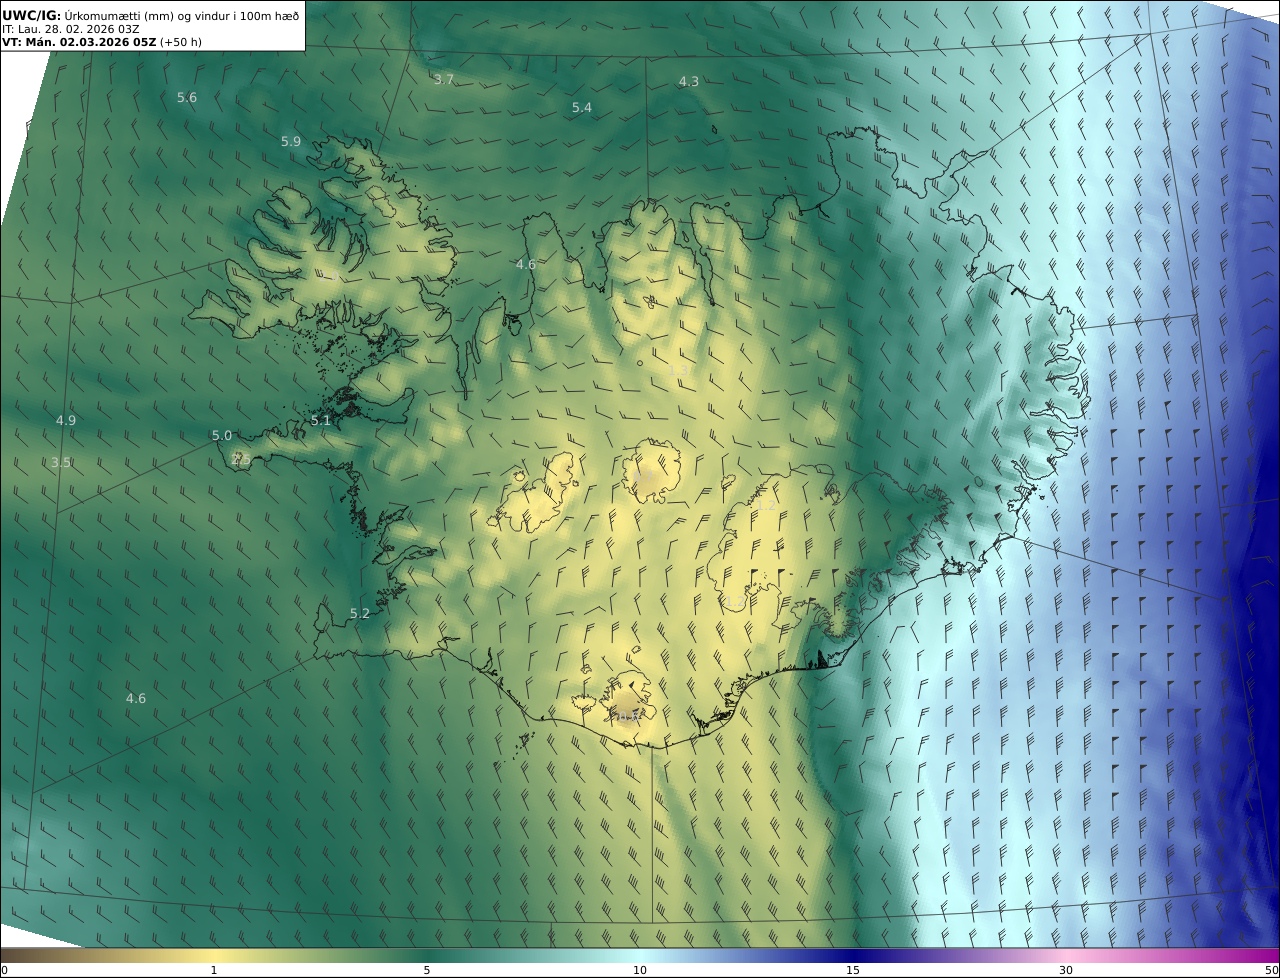Click the colorbar tick label 1
The height and width of the screenshot is (978, 1280).
214,970
